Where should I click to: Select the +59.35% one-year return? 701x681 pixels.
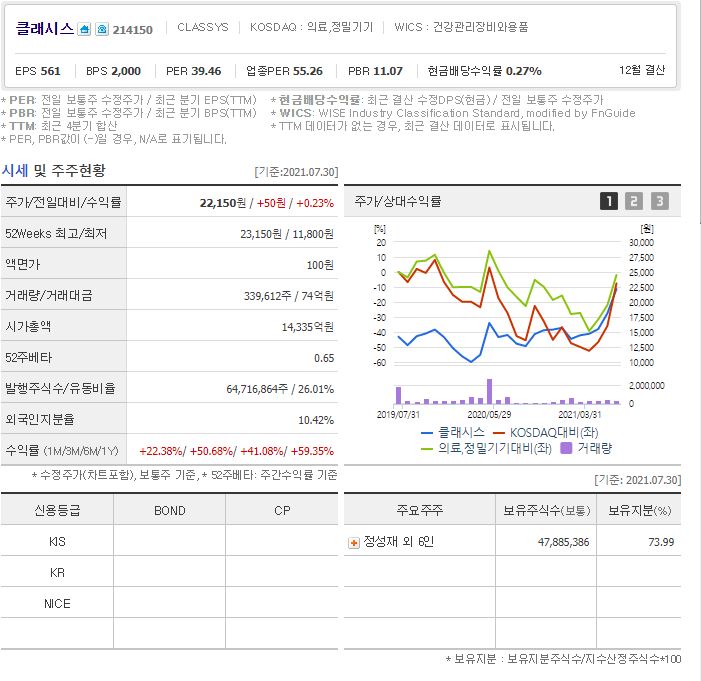(x=312, y=451)
